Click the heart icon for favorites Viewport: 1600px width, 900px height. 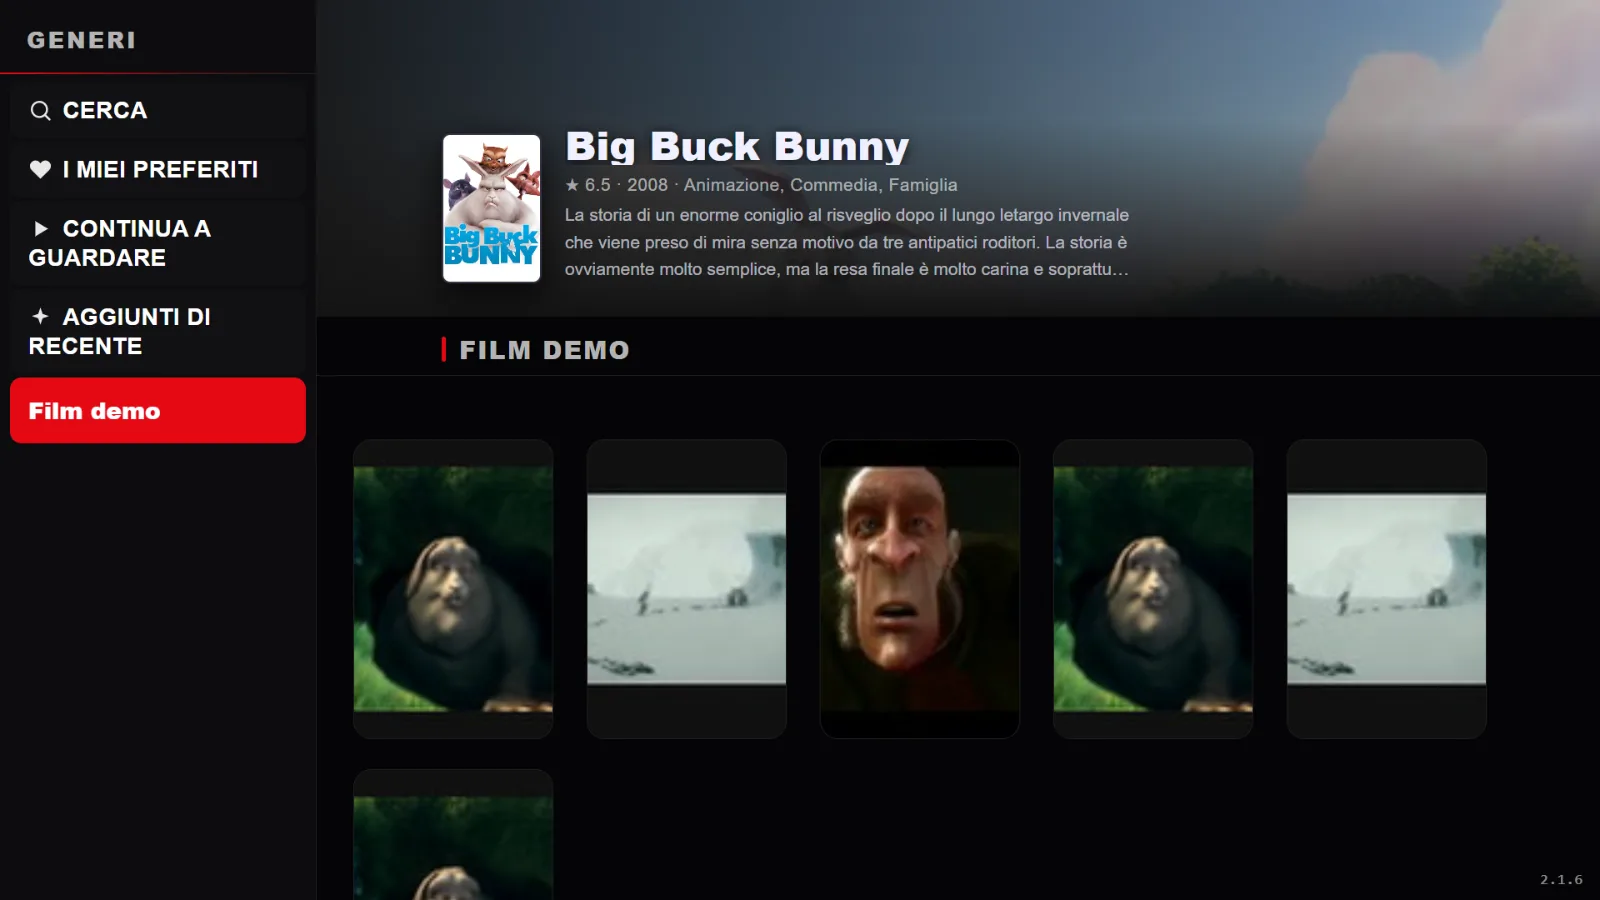[x=40, y=169]
